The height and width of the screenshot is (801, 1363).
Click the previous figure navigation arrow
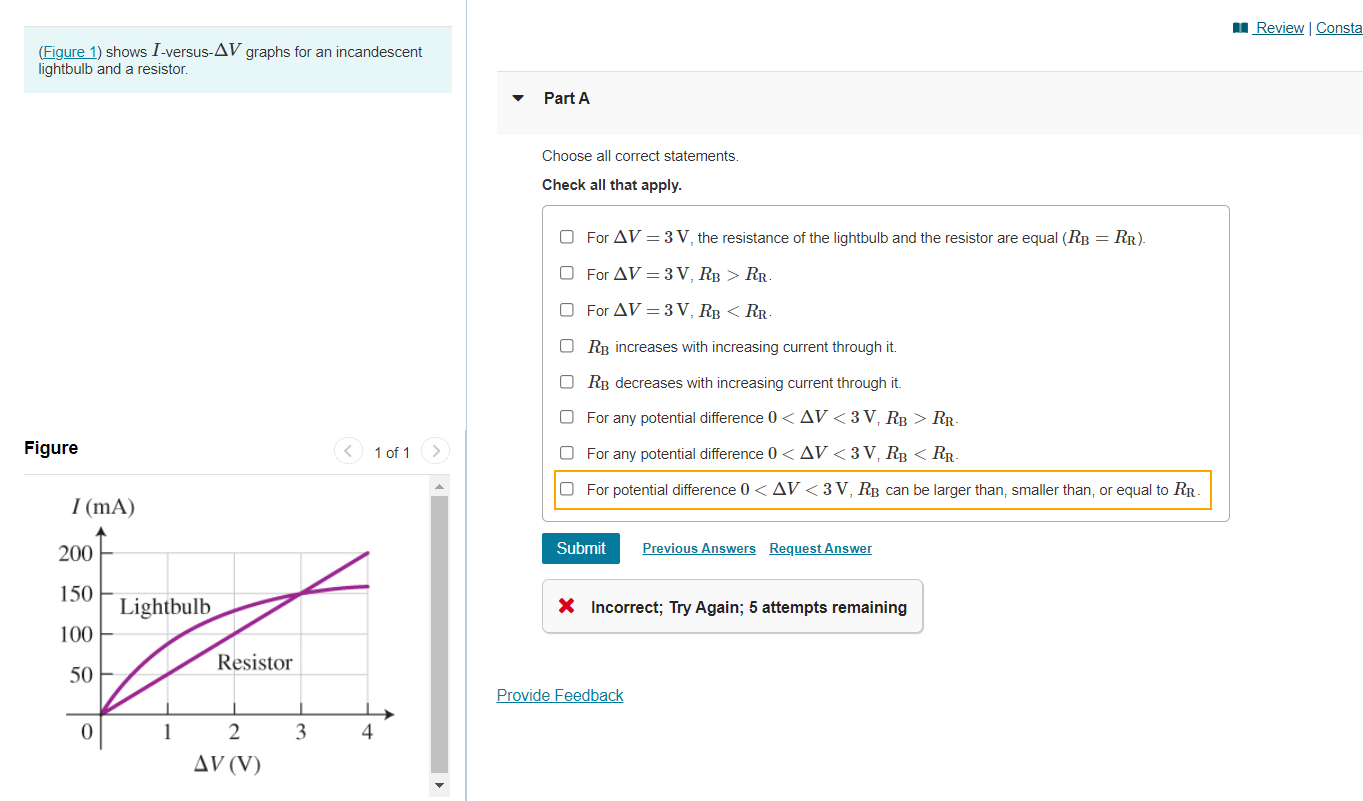(348, 451)
